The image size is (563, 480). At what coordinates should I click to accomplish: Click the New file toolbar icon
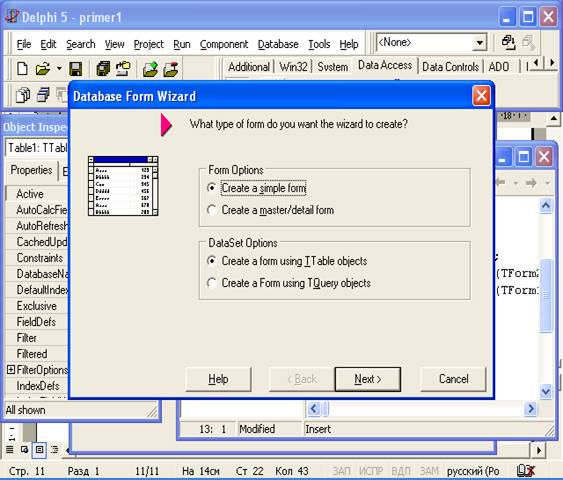tap(22, 69)
